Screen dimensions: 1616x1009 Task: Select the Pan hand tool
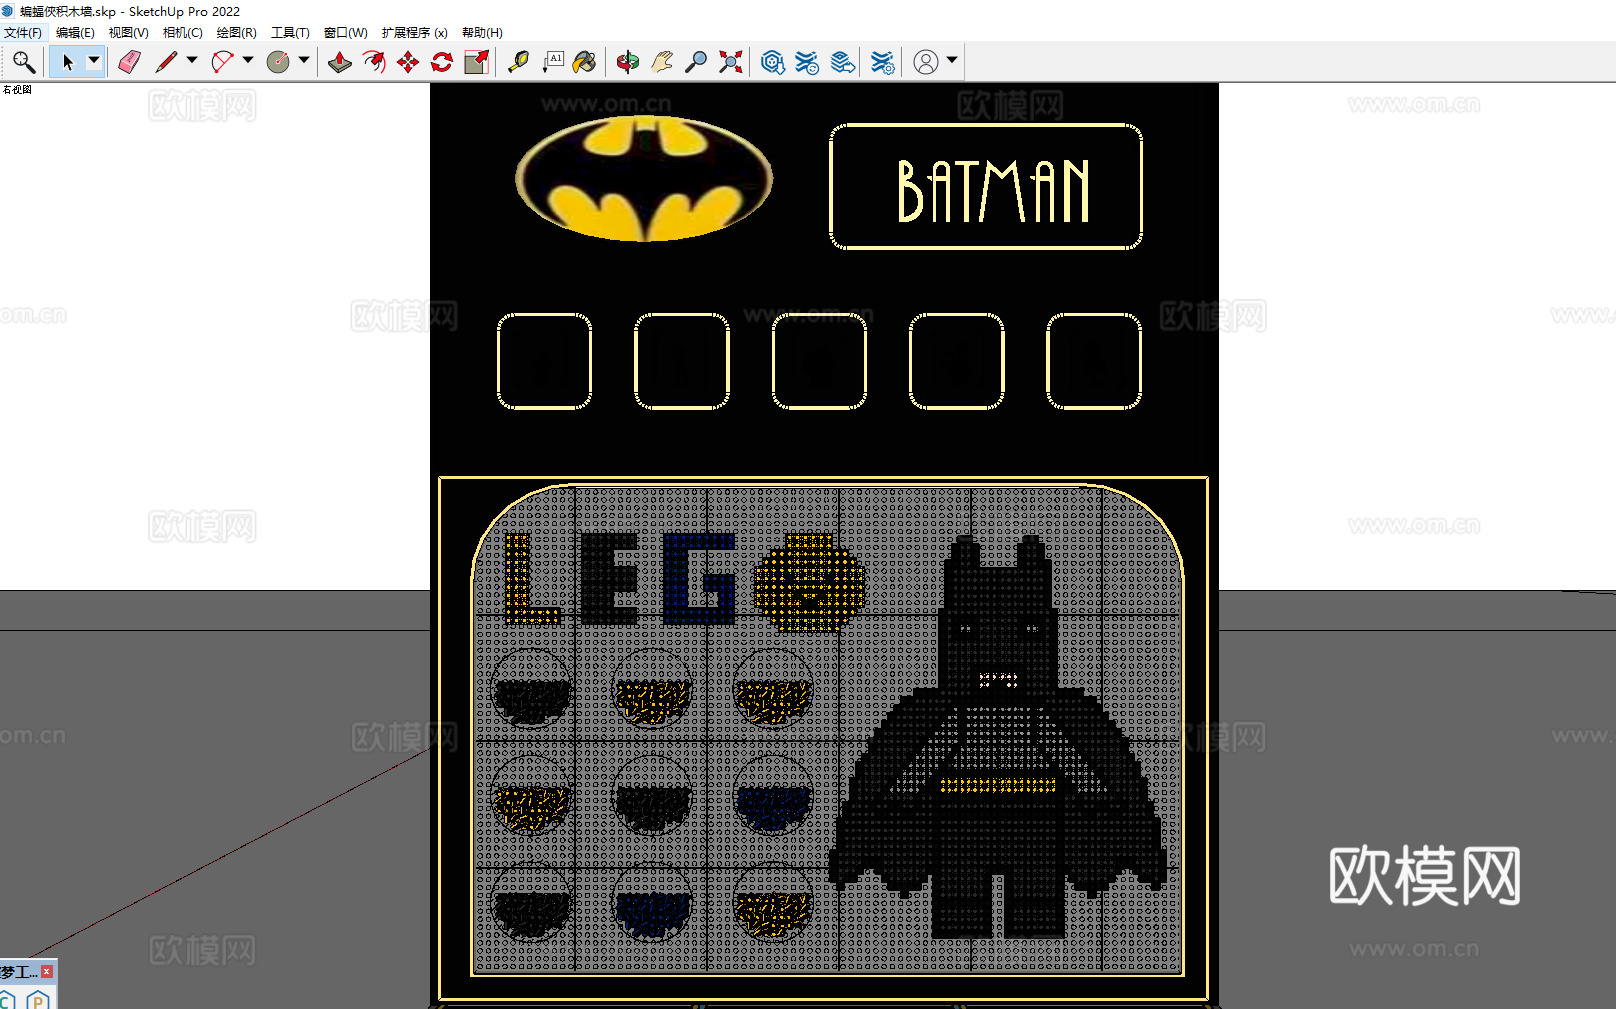point(661,62)
